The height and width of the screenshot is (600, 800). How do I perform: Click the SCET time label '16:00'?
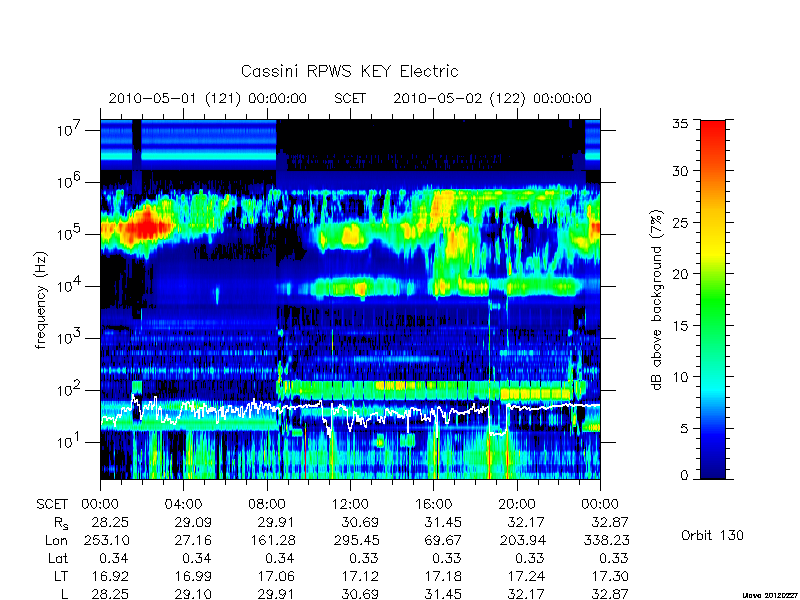433,504
